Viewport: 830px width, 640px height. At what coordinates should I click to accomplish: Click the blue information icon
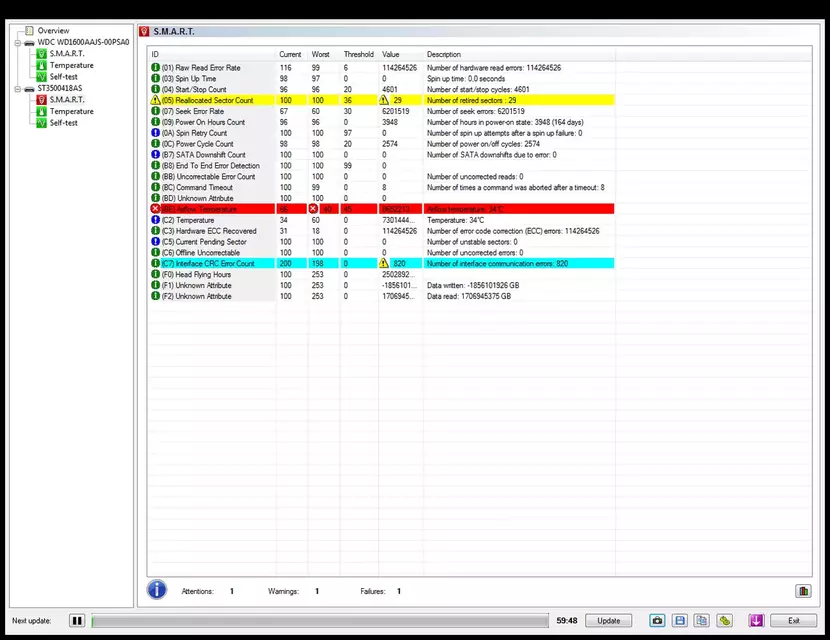pyautogui.click(x=157, y=589)
